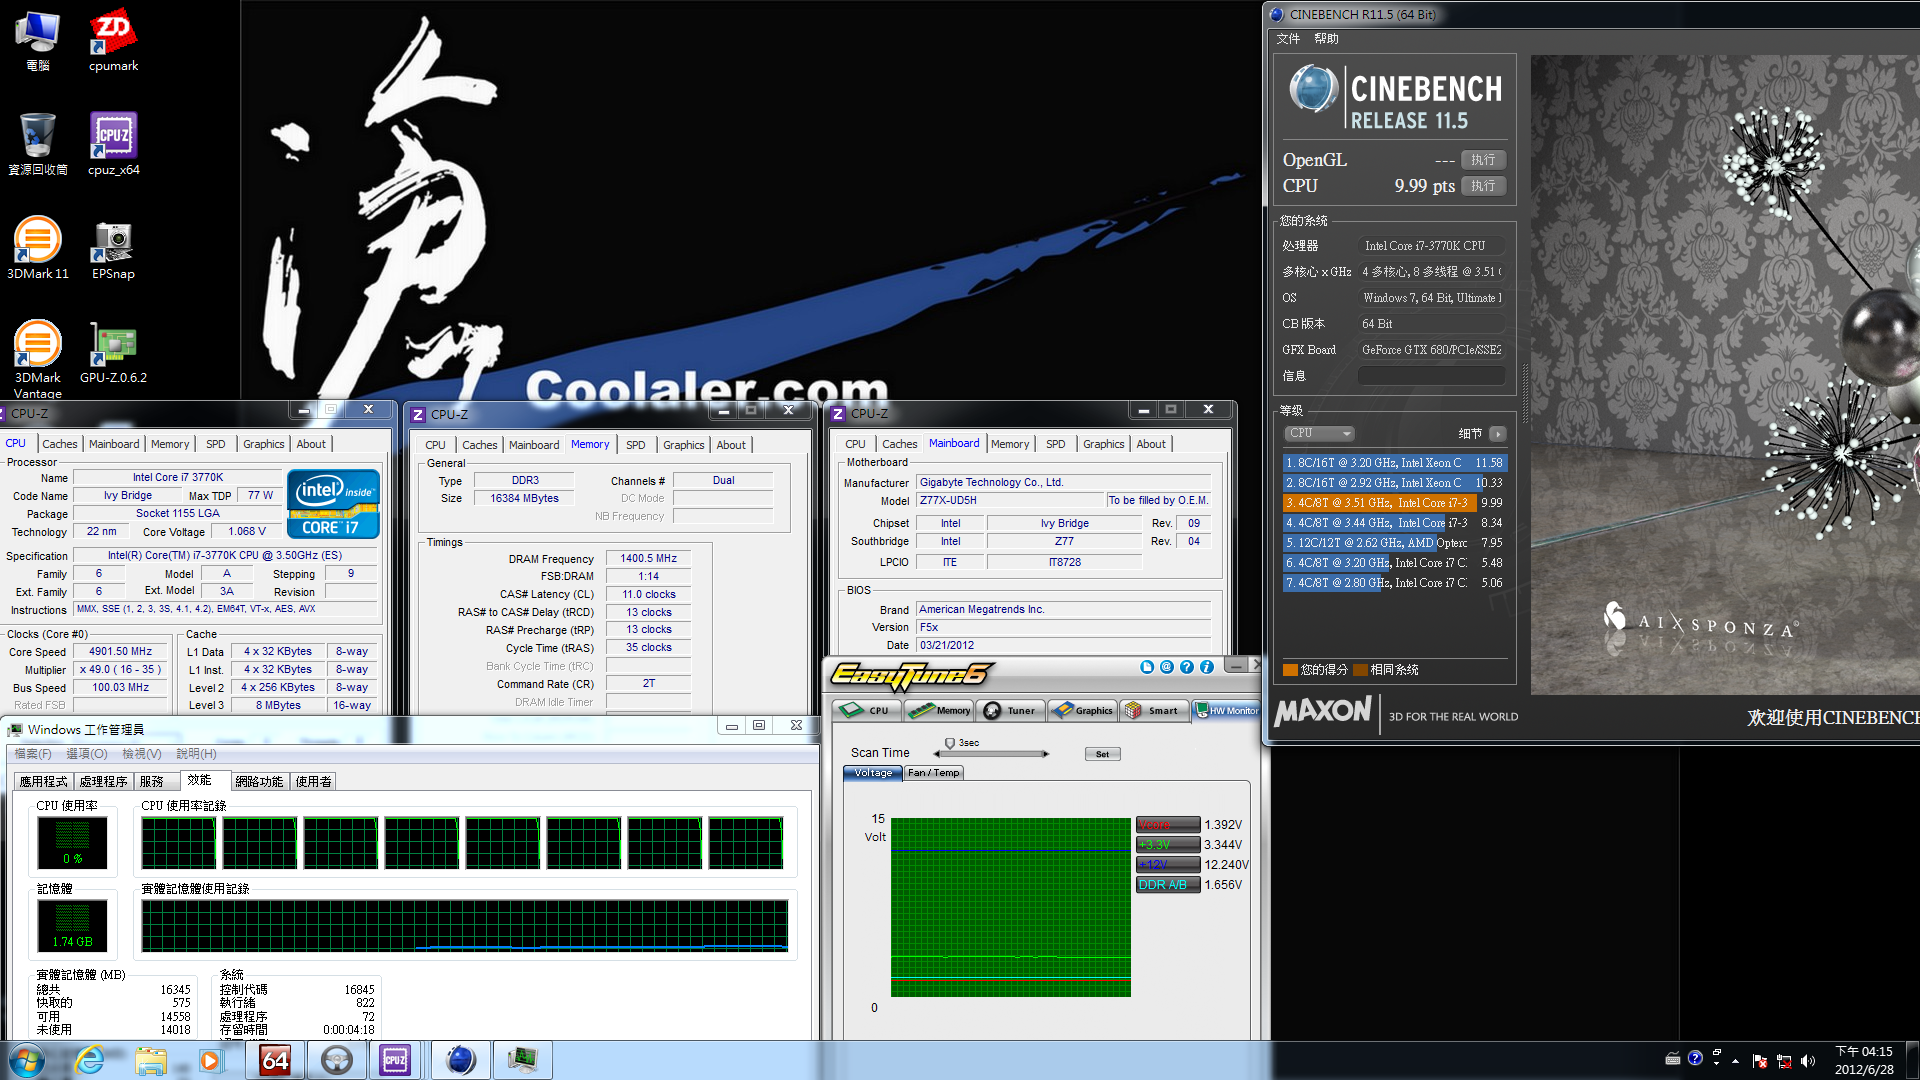Image resolution: width=1920 pixels, height=1080 pixels.
Task: Select the Voltage sub-tab
Action: pos(873,773)
